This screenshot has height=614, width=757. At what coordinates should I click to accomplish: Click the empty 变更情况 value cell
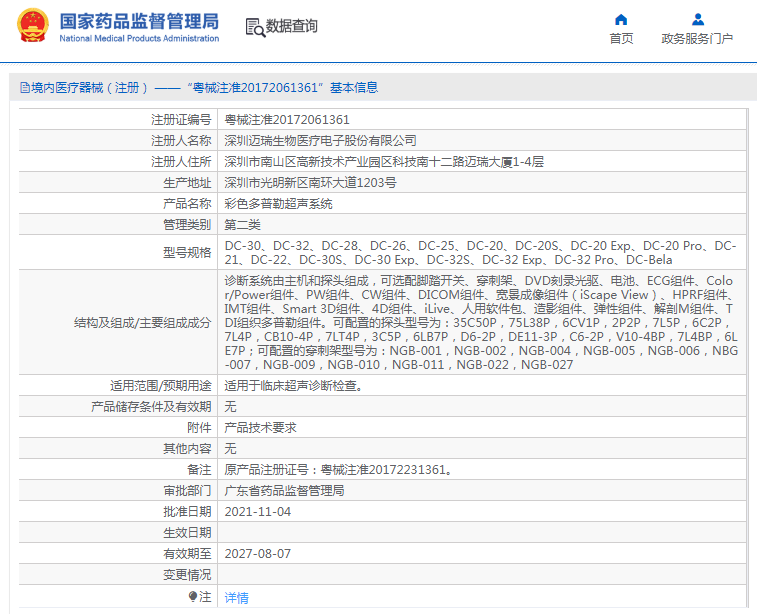[x=482, y=574]
